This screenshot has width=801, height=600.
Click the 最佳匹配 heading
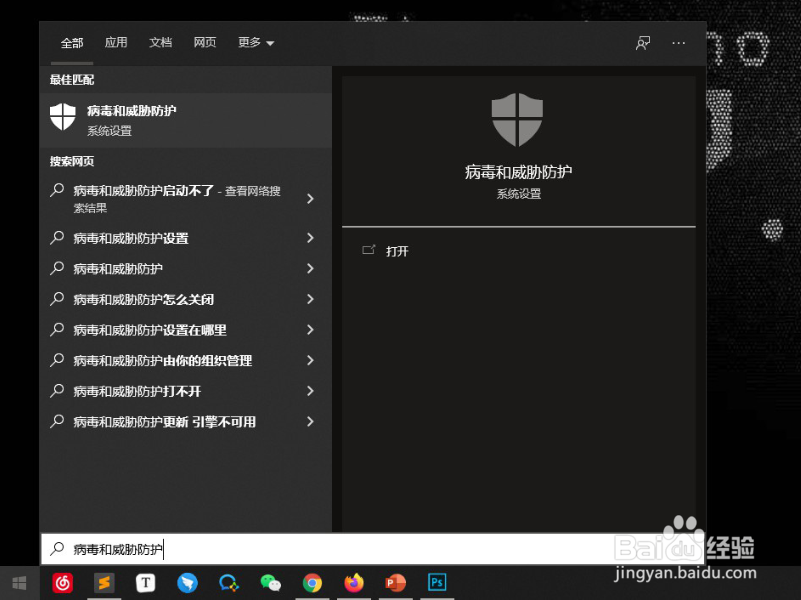click(x=72, y=80)
